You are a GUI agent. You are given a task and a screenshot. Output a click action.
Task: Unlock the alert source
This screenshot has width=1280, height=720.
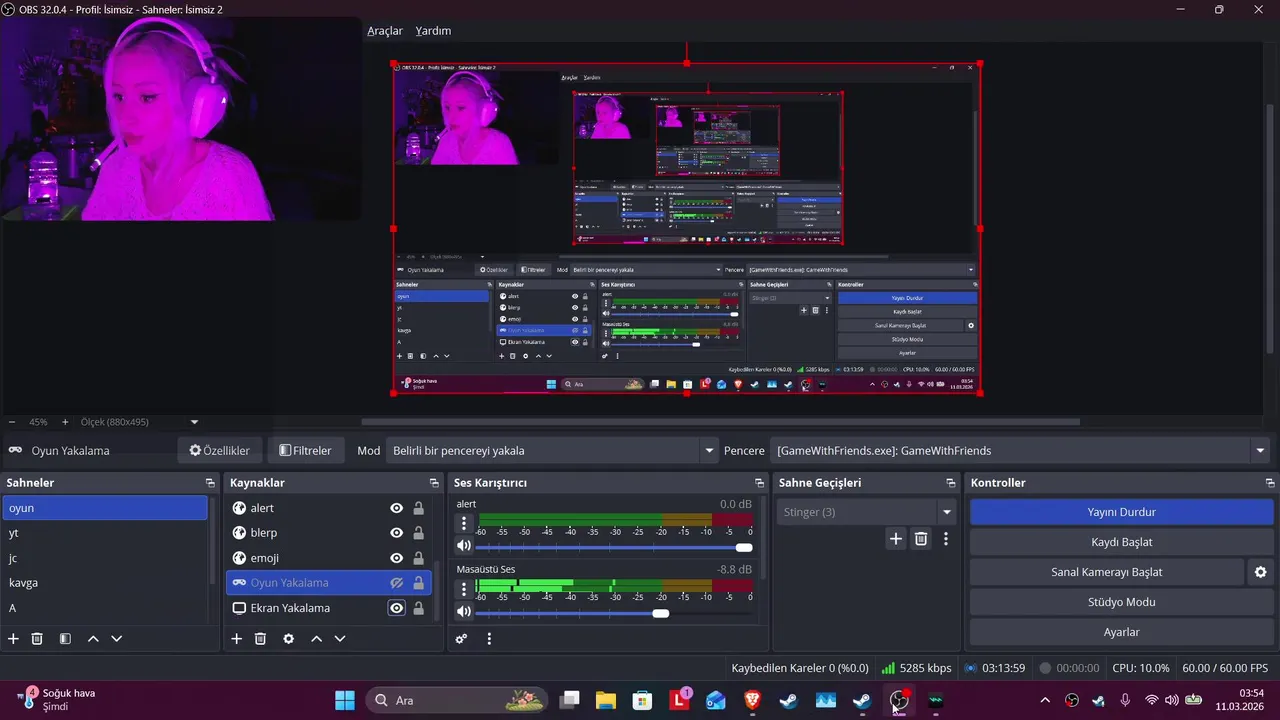click(418, 508)
